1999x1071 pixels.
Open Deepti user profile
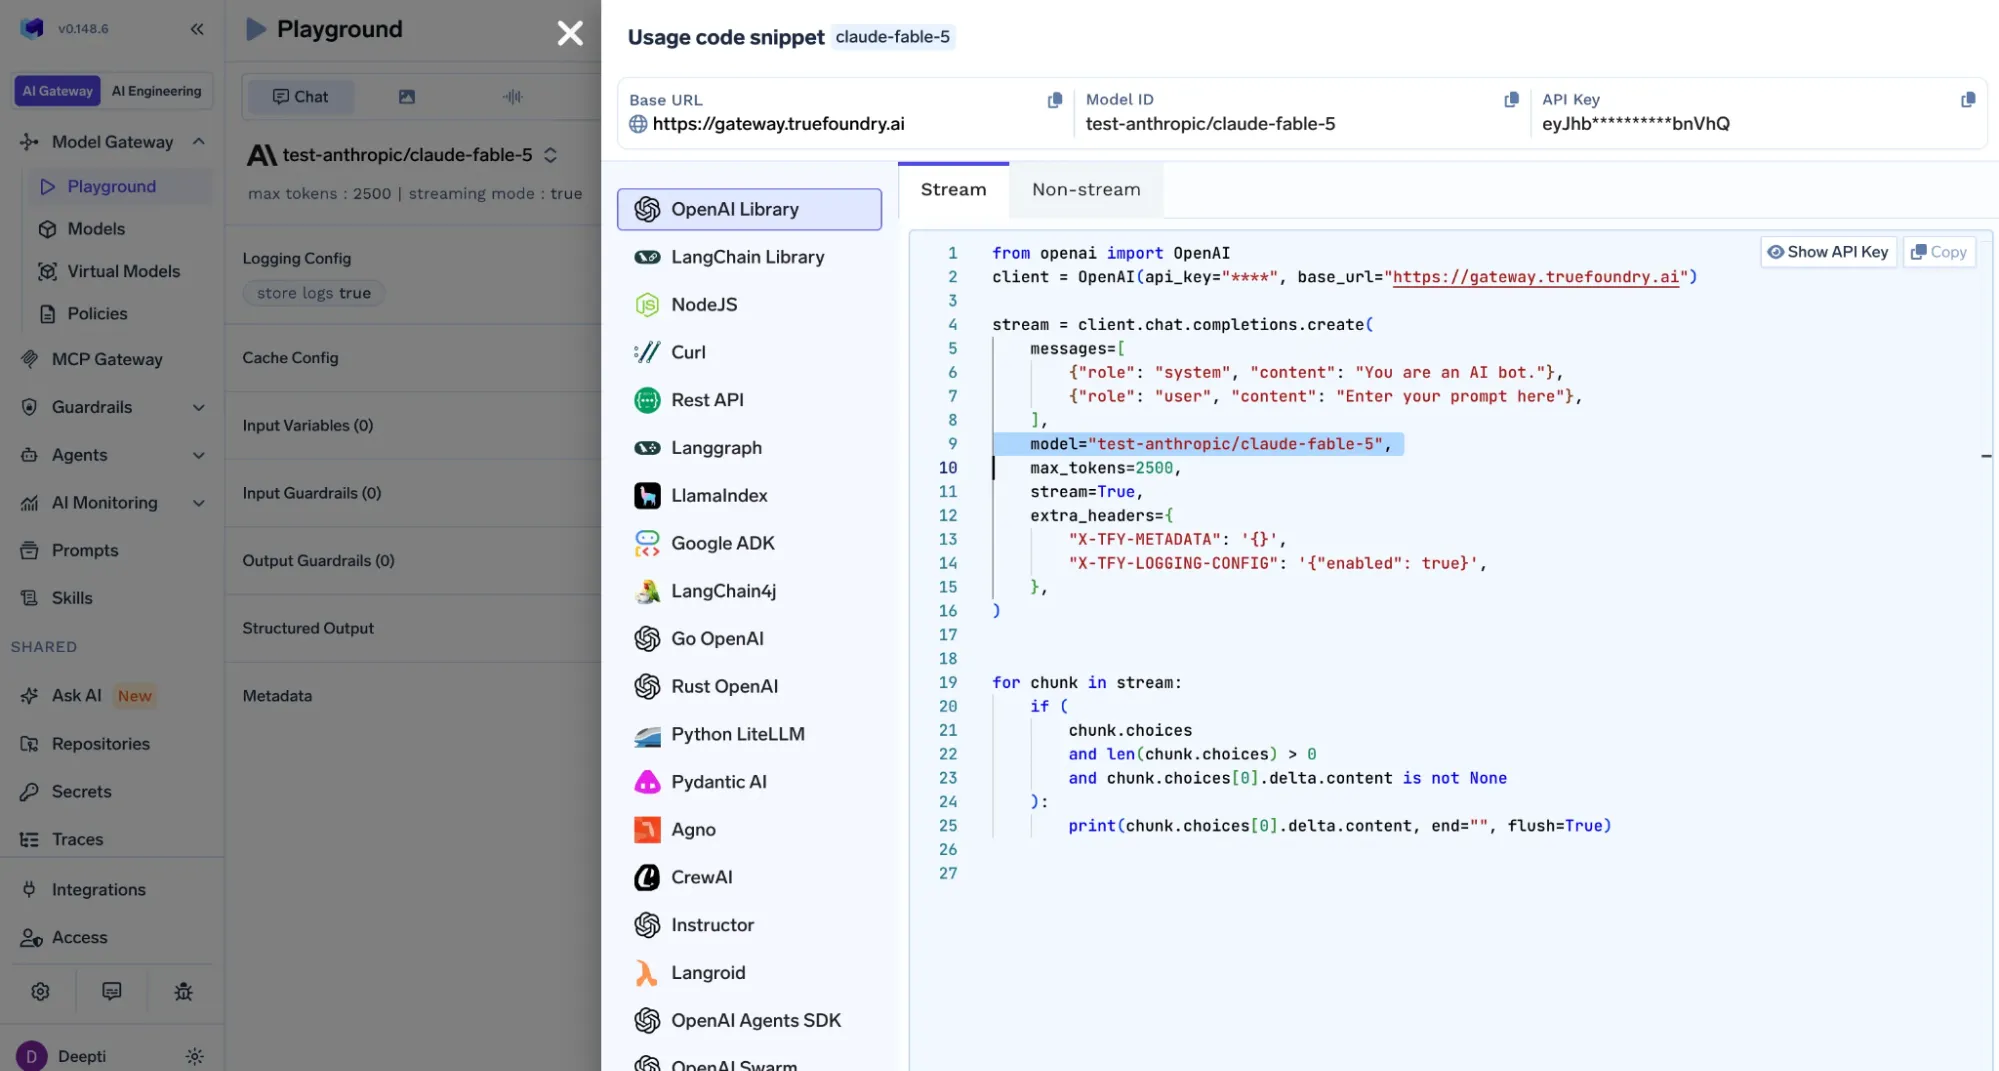[62, 1056]
